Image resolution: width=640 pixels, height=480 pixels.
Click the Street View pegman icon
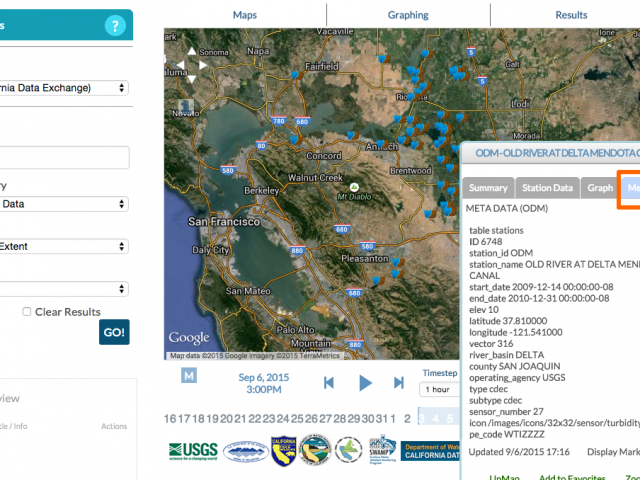(186, 107)
